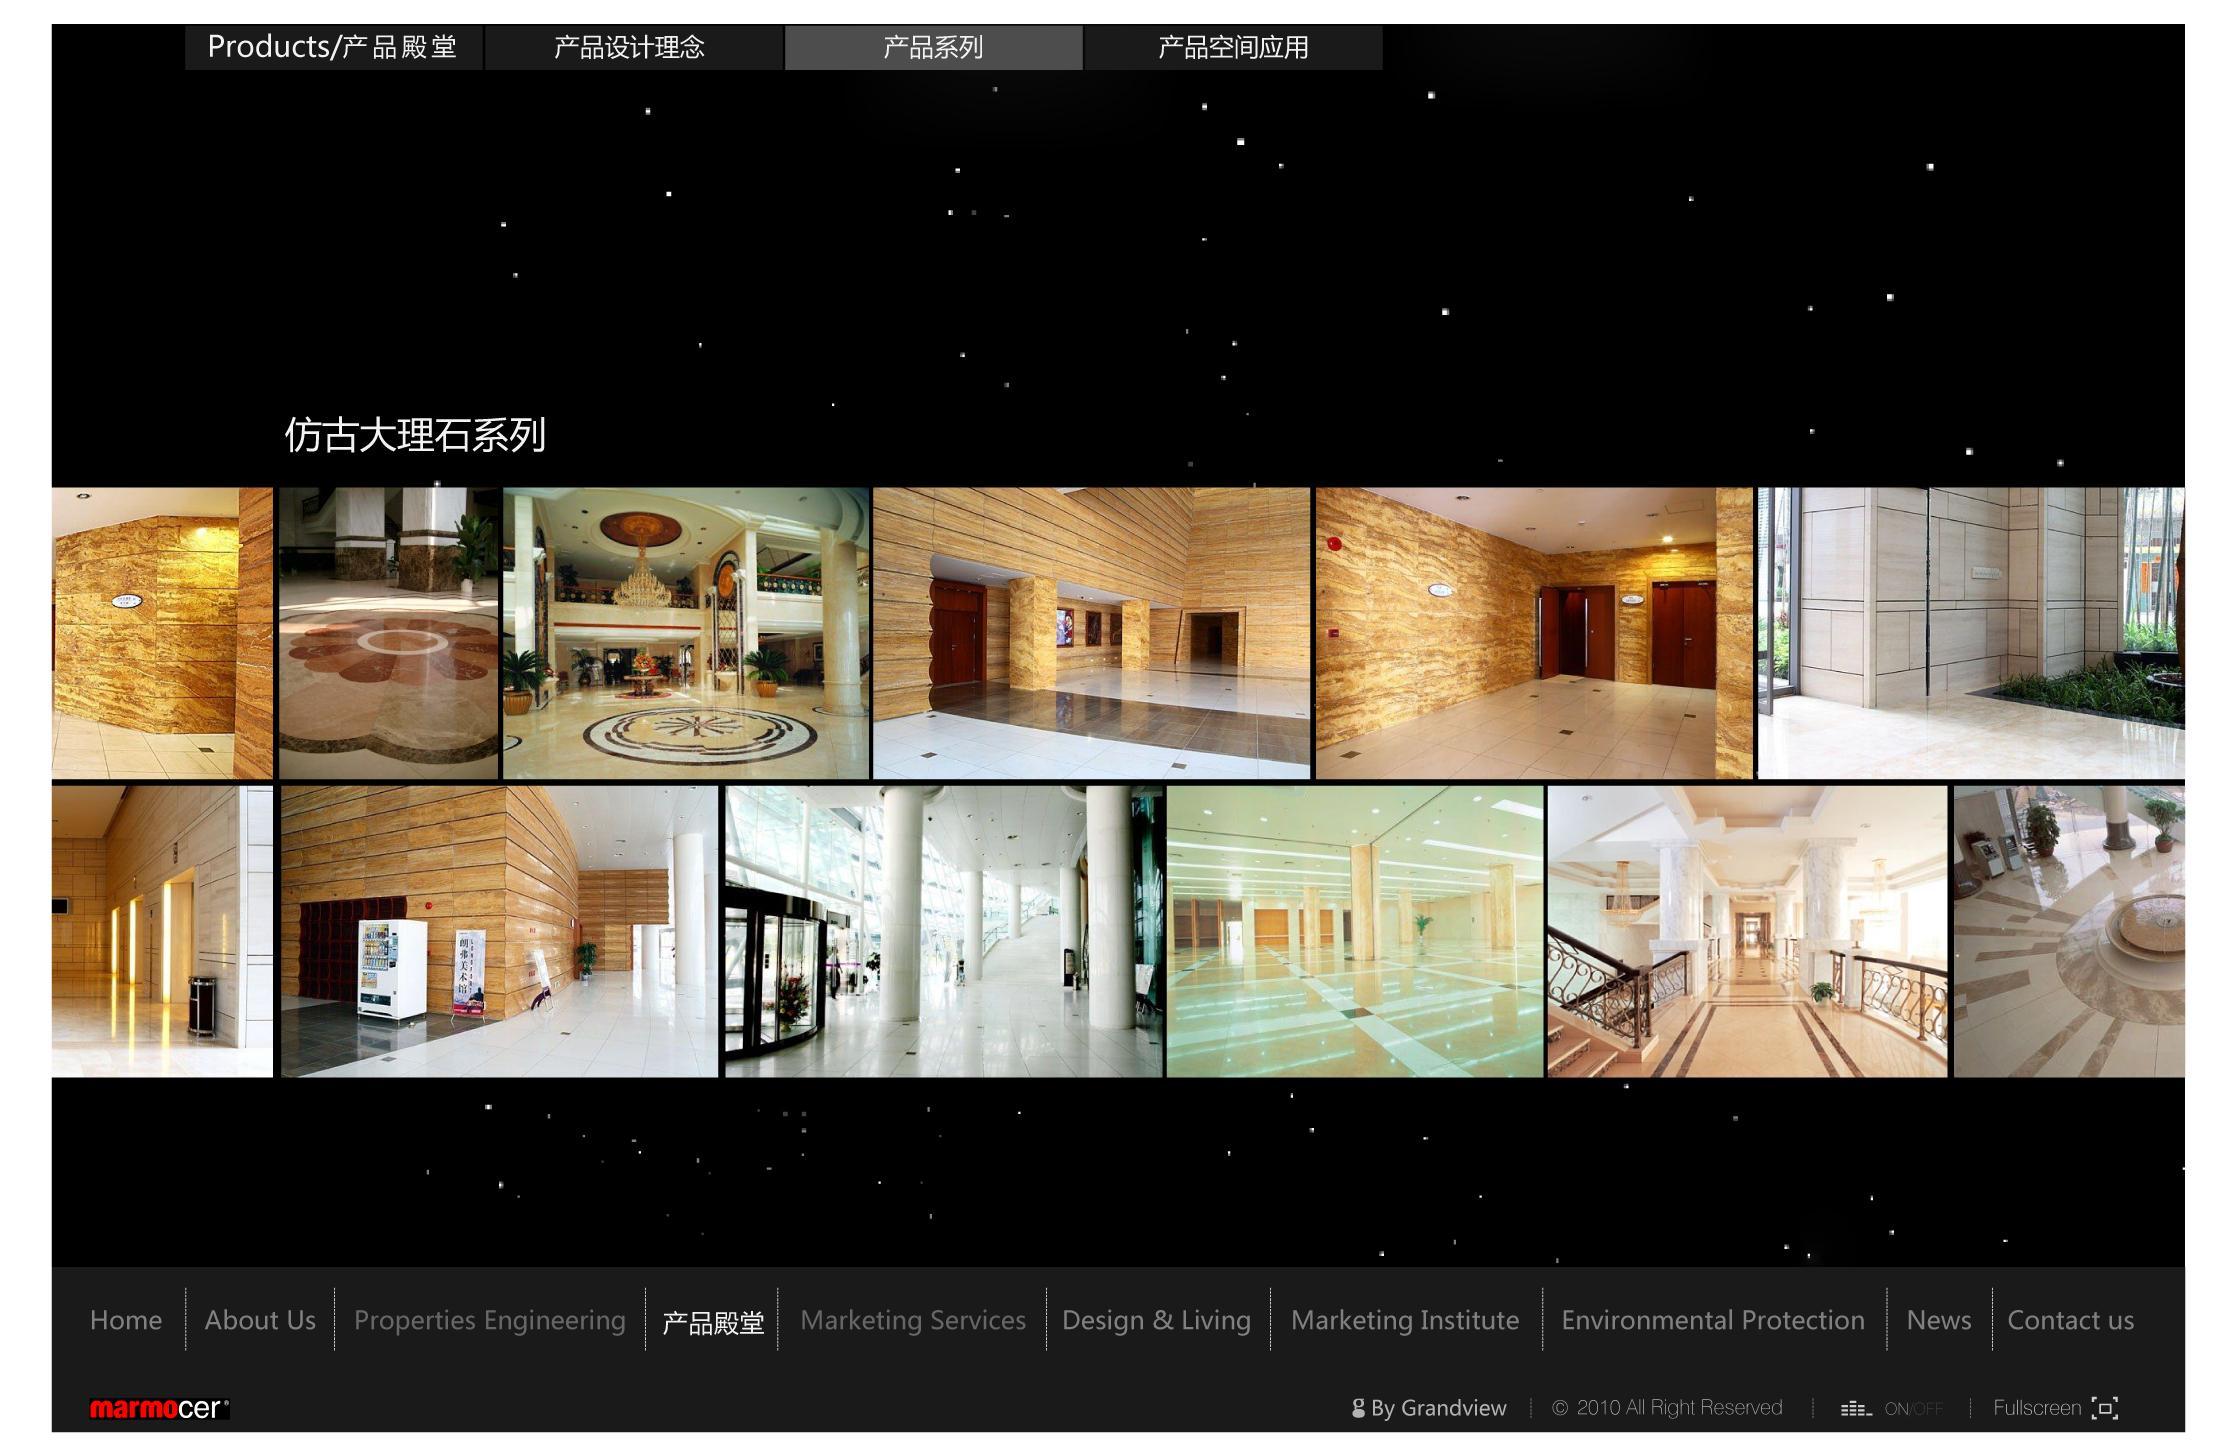Image resolution: width=2230 pixels, height=1449 pixels.
Task: Click the News link
Action: pos(1938,1320)
